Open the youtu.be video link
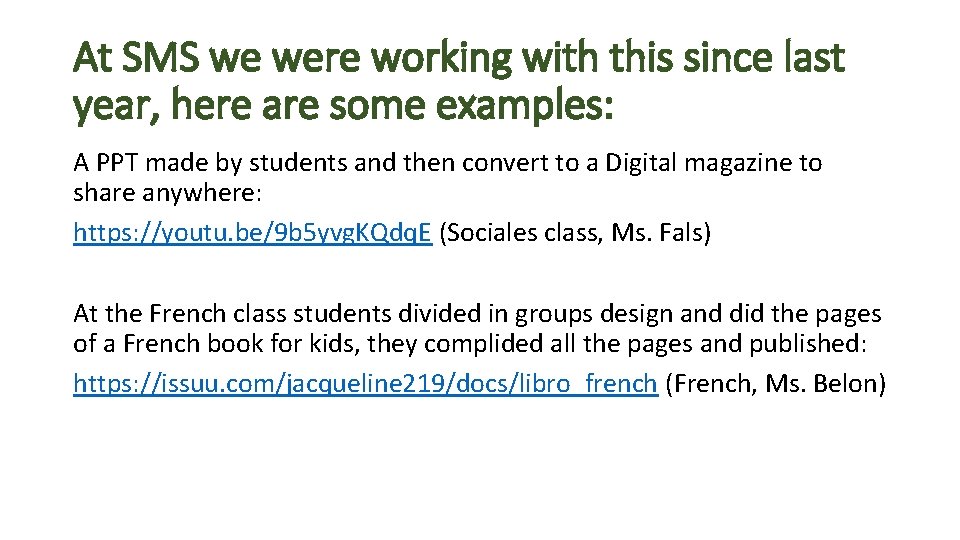The width and height of the screenshot is (960, 540). [252, 234]
